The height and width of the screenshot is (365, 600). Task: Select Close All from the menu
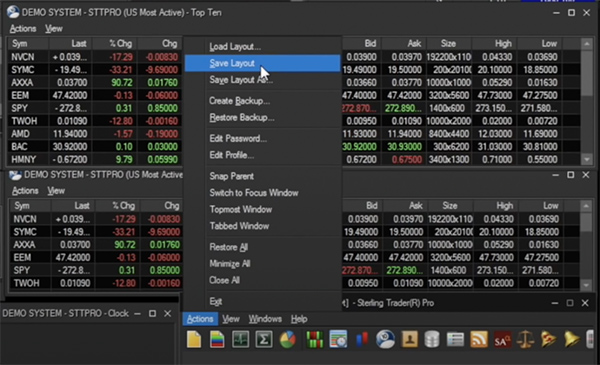click(x=262, y=280)
